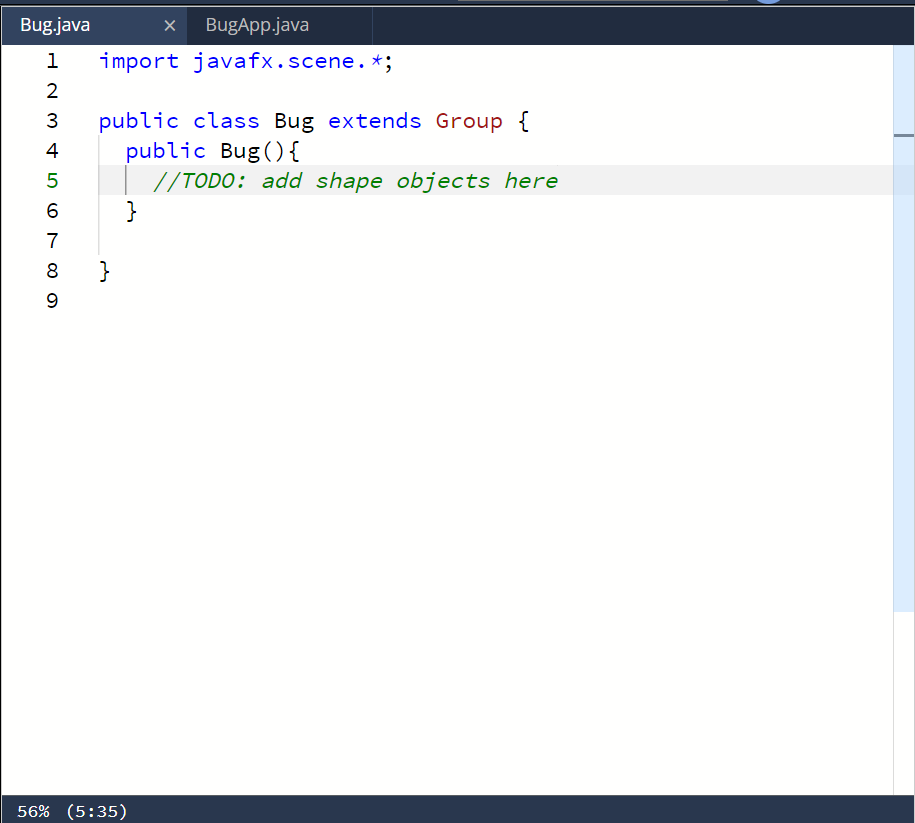Select line number 5 in the gutter
The width and height of the screenshot is (915, 823).
click(52, 181)
